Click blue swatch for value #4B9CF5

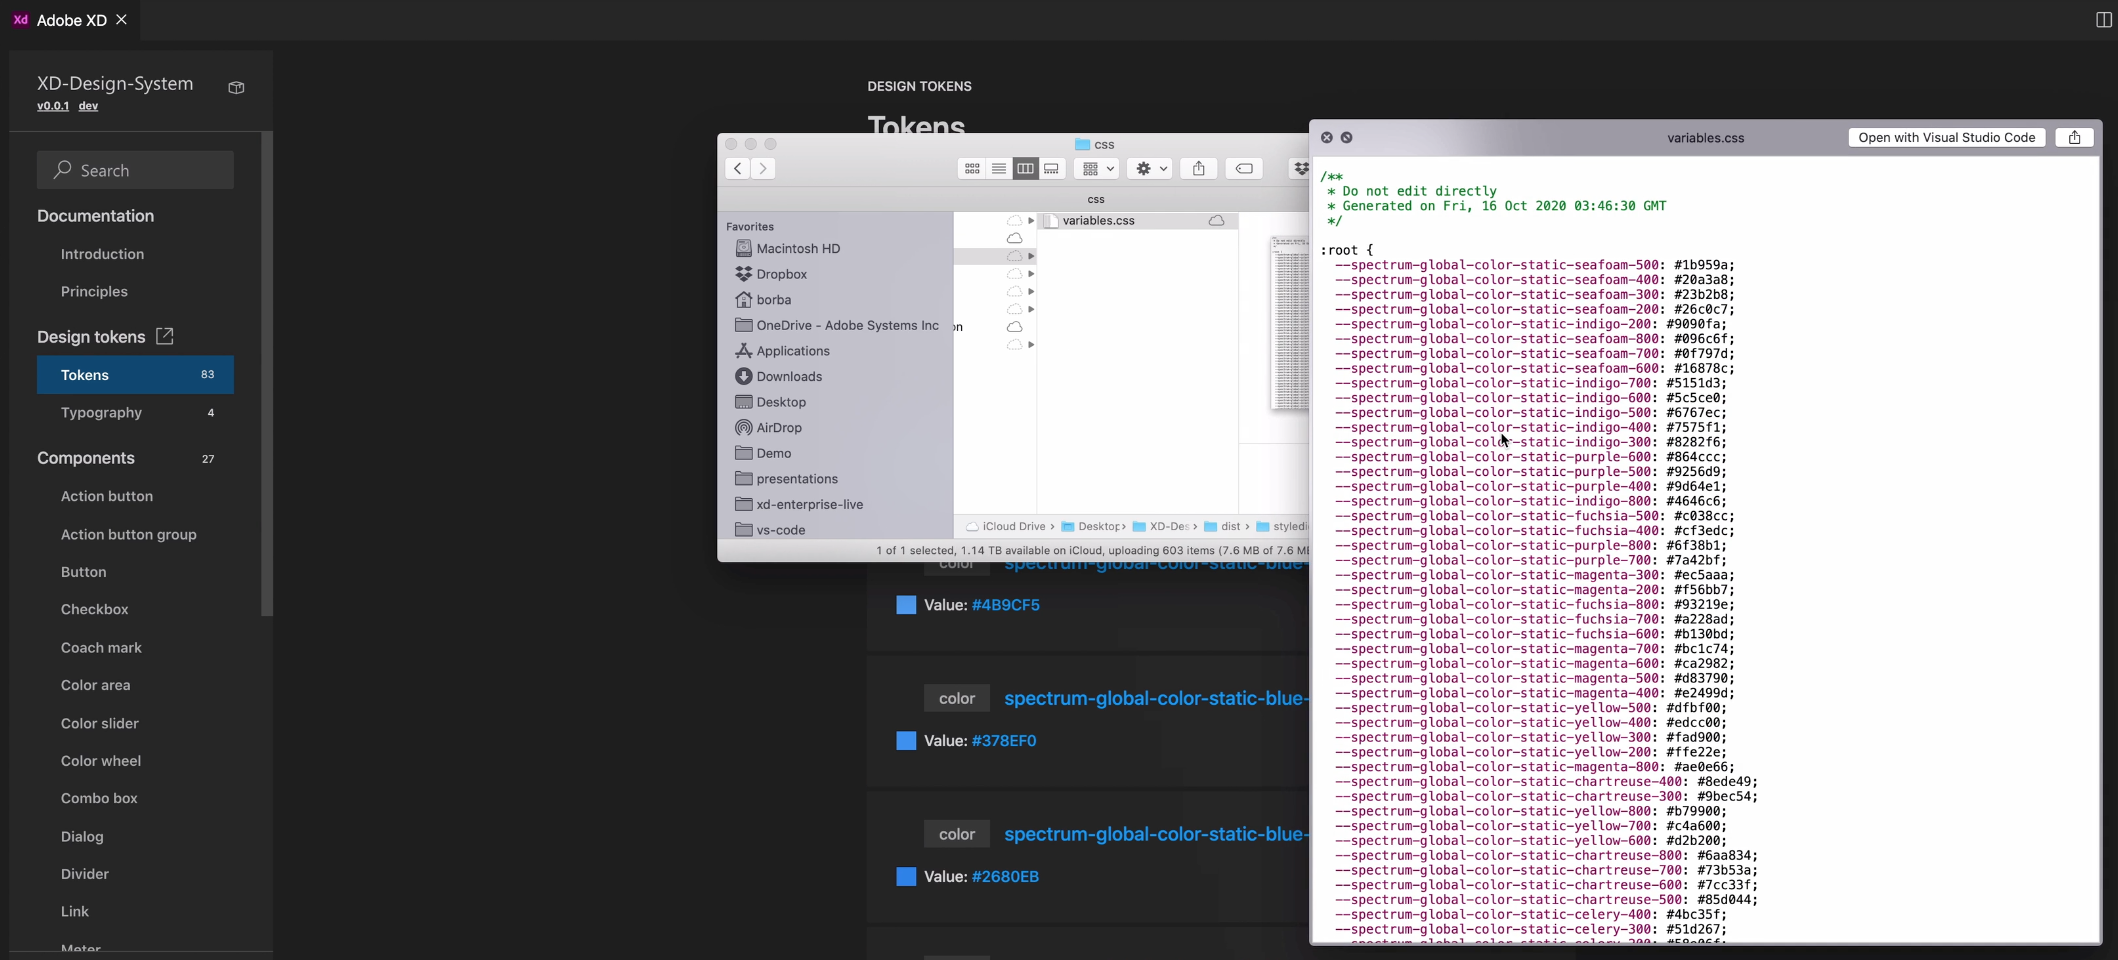(906, 605)
